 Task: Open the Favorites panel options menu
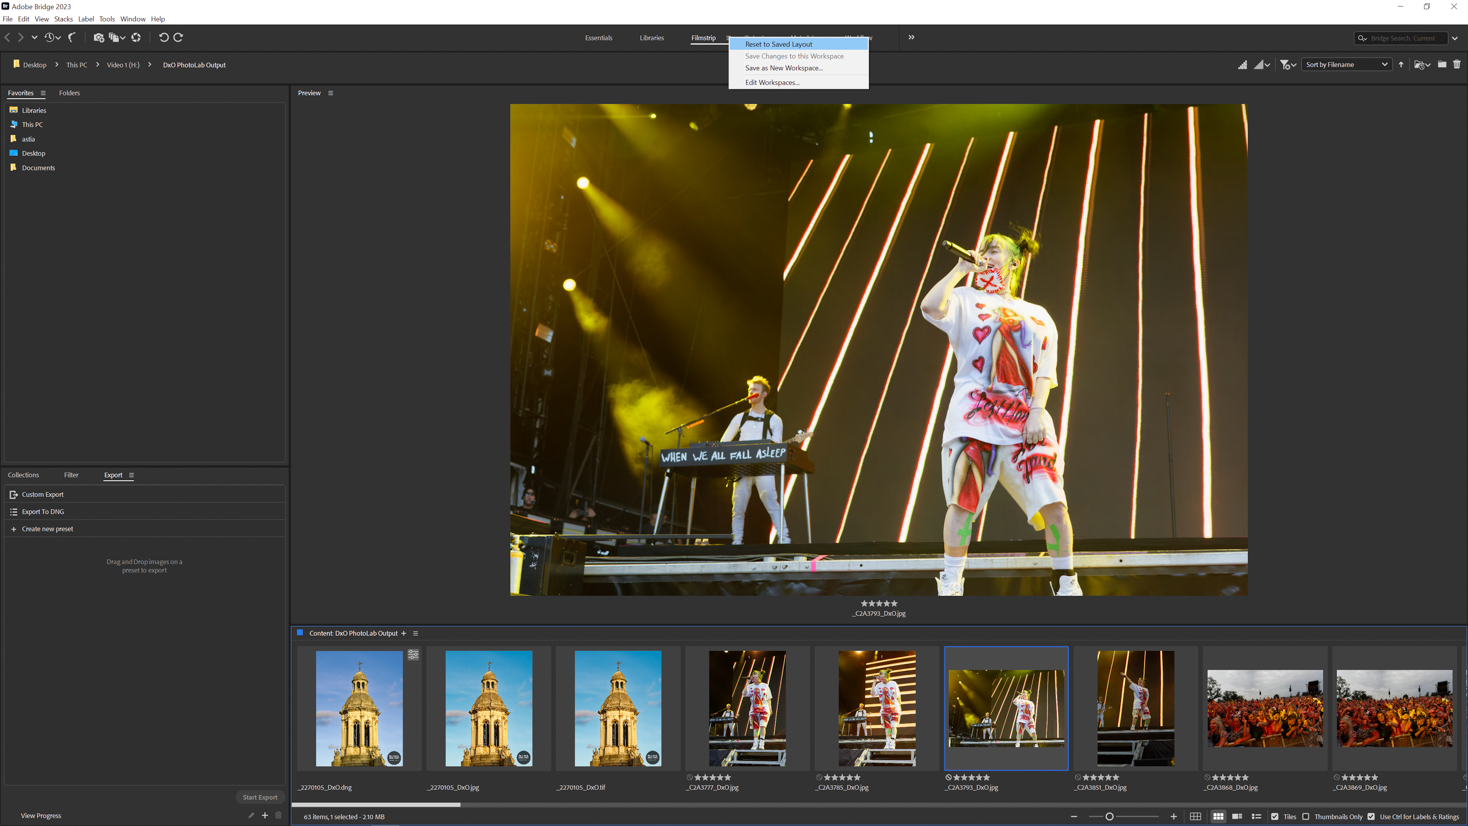coord(43,93)
